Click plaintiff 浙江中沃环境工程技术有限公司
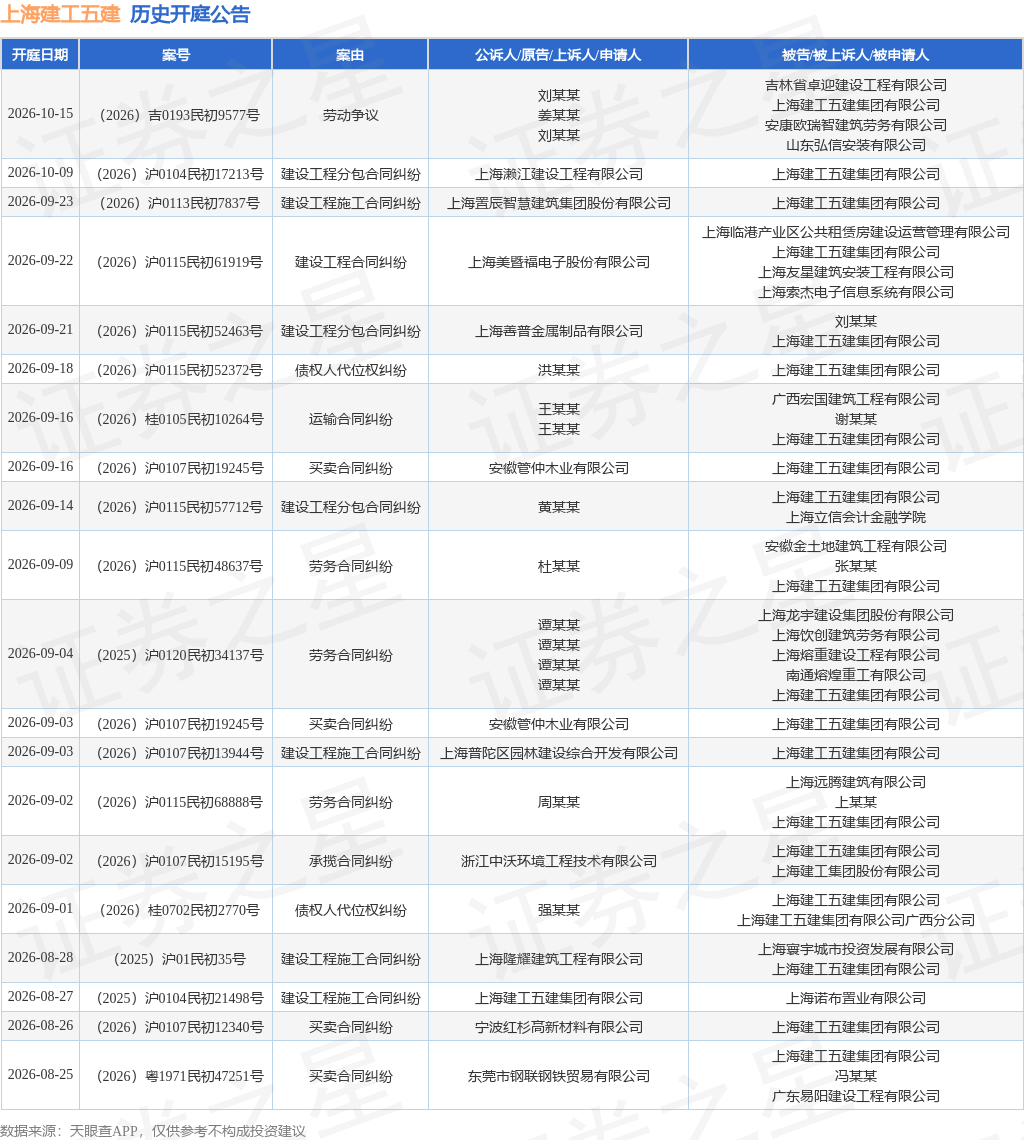Image resolution: width=1024 pixels, height=1140 pixels. (559, 862)
